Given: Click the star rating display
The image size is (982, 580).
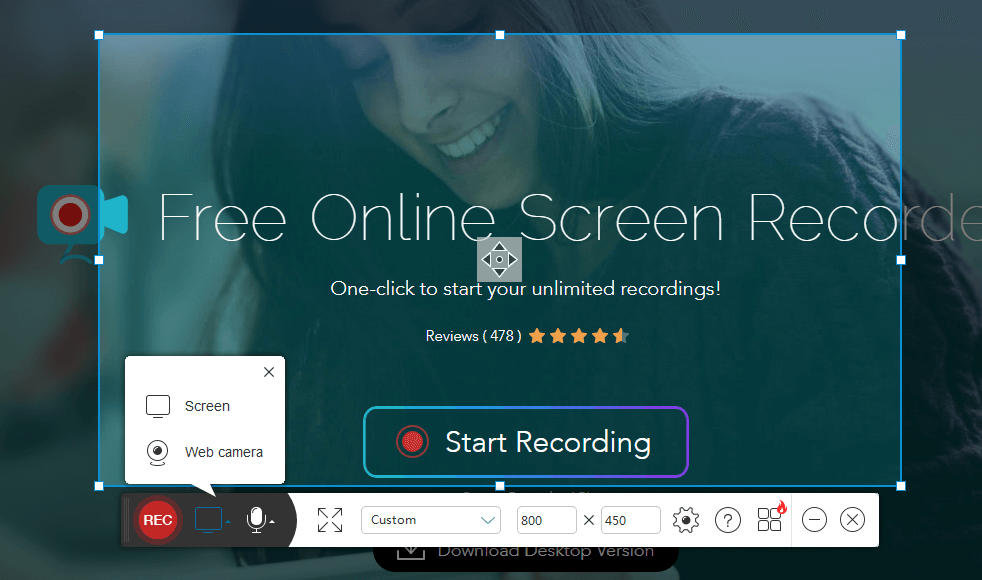Looking at the screenshot, I should click(x=578, y=336).
